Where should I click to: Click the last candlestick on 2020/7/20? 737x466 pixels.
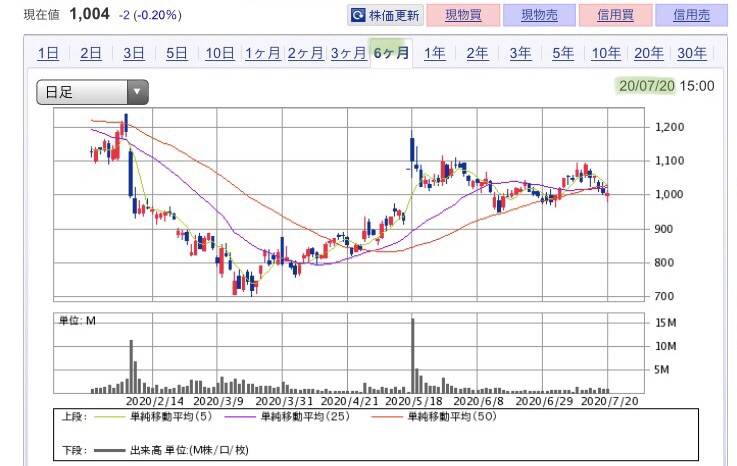click(x=608, y=195)
